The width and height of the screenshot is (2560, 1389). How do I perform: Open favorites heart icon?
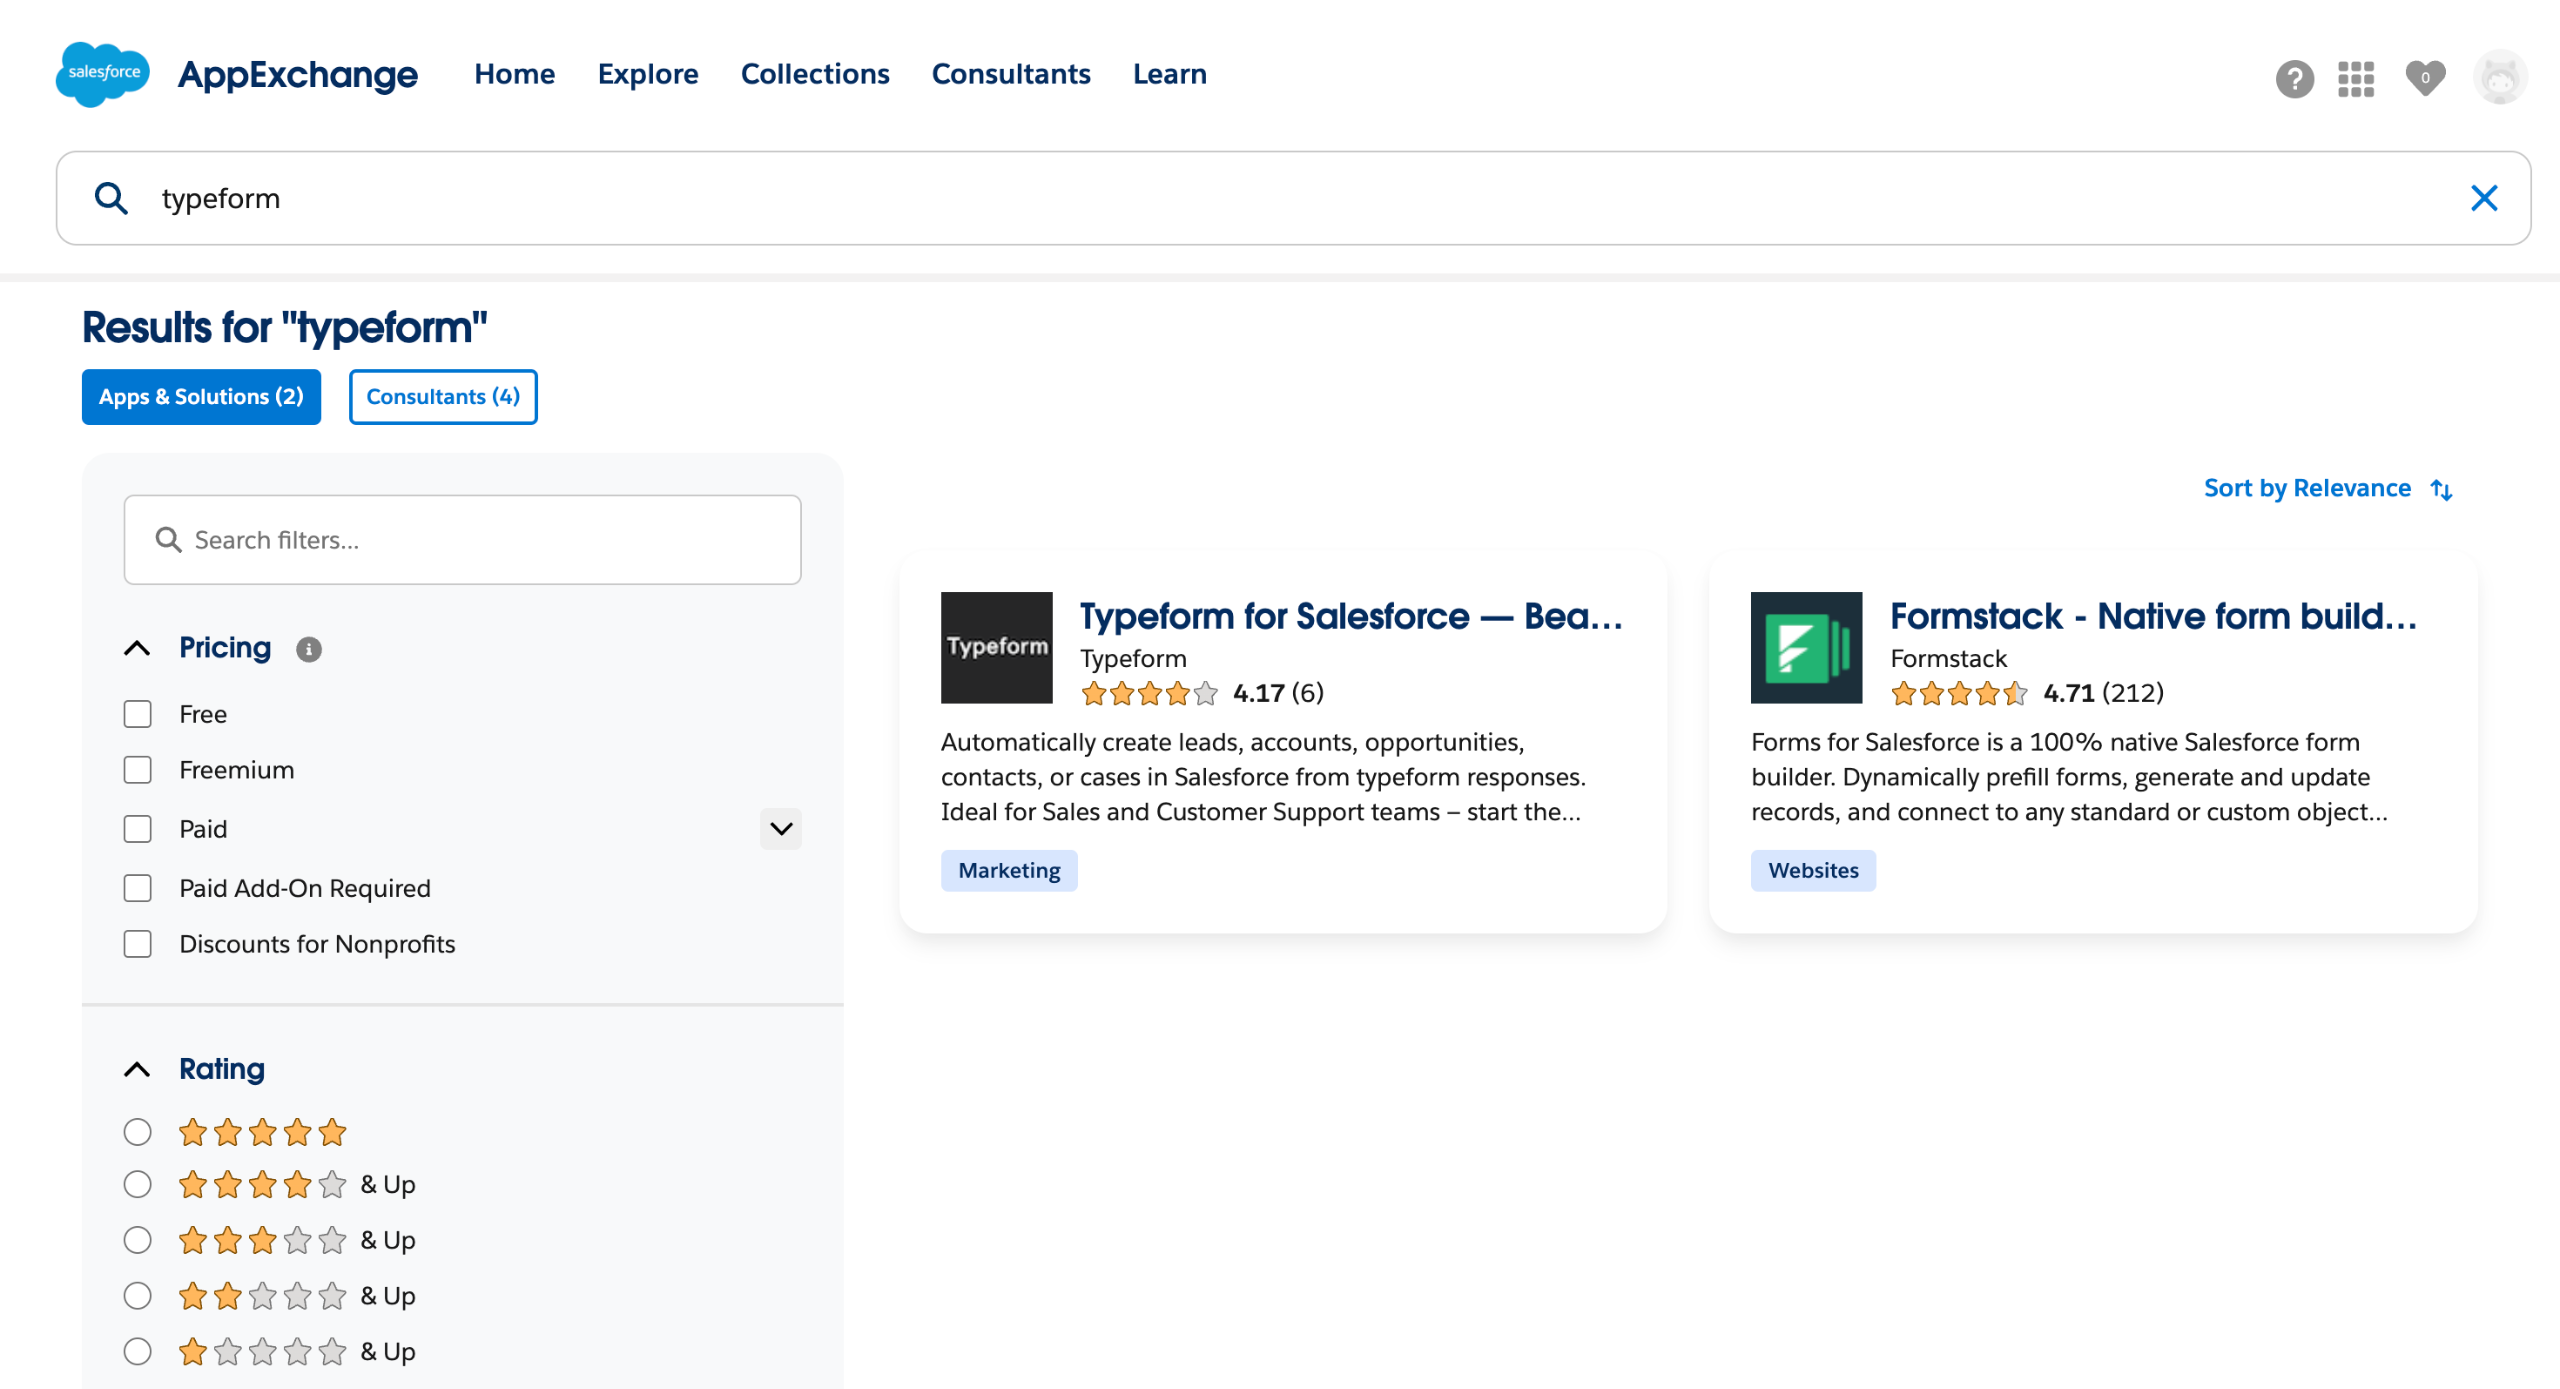pos(2424,78)
